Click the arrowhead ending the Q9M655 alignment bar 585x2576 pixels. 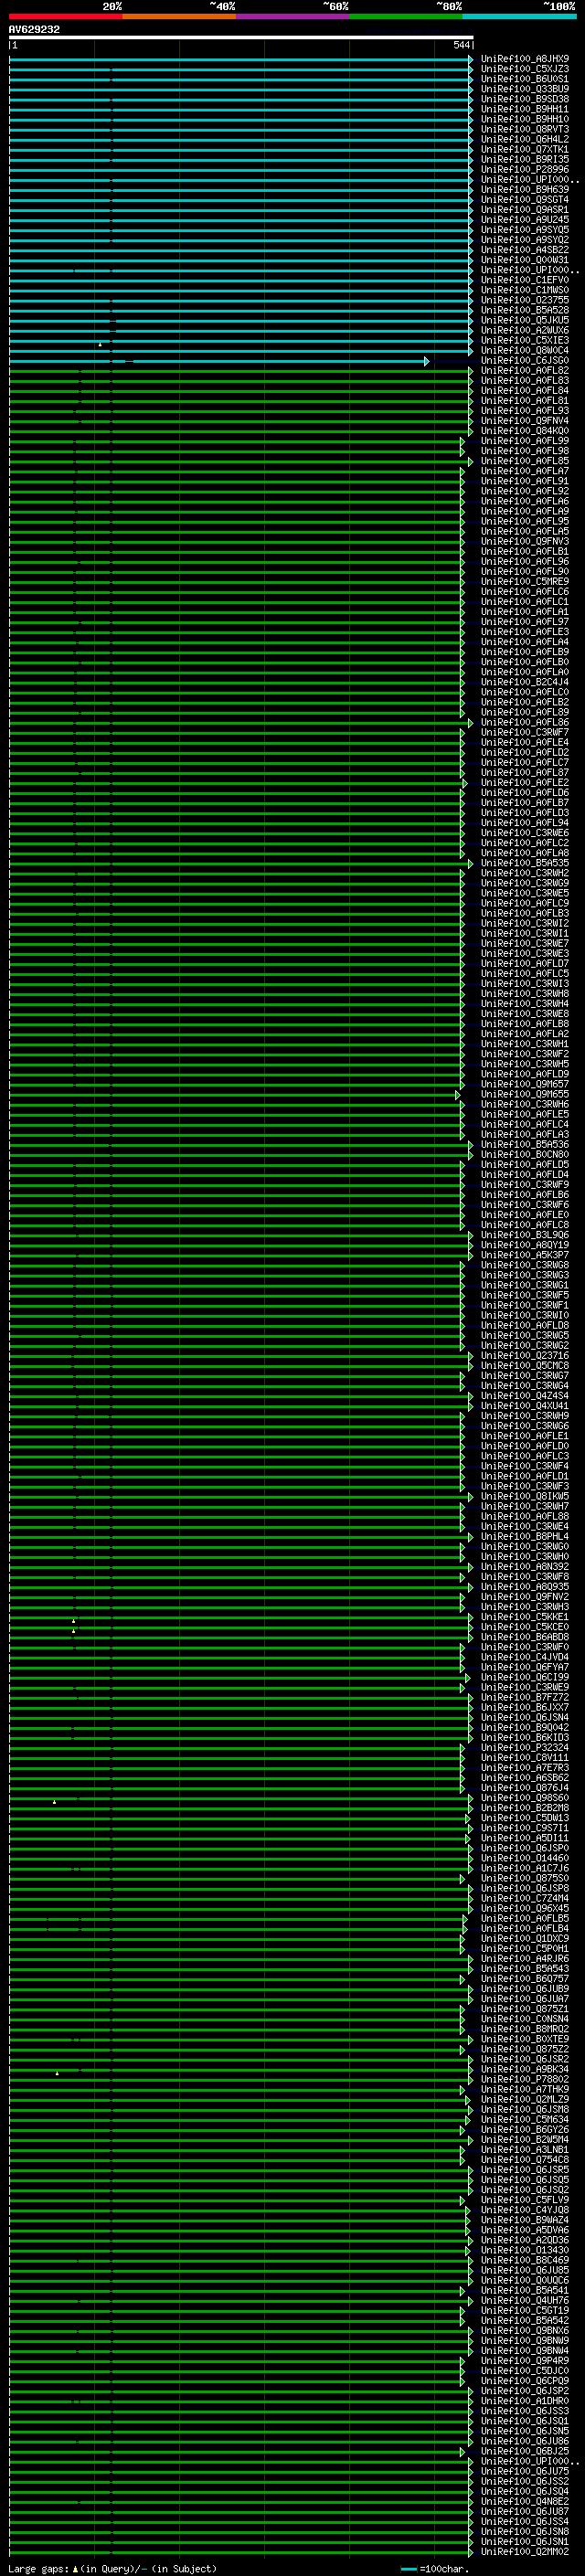458,1095
